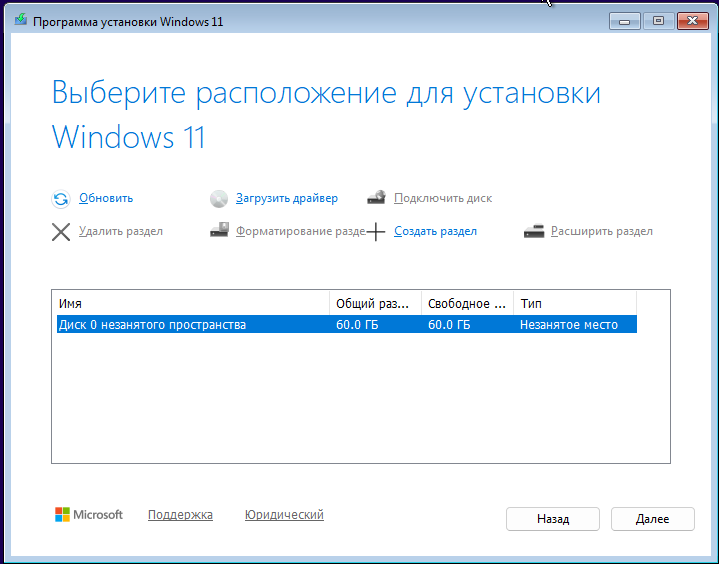The height and width of the screenshot is (564, 719).
Task: Open the Обновить link
Action: pyautogui.click(x=106, y=198)
